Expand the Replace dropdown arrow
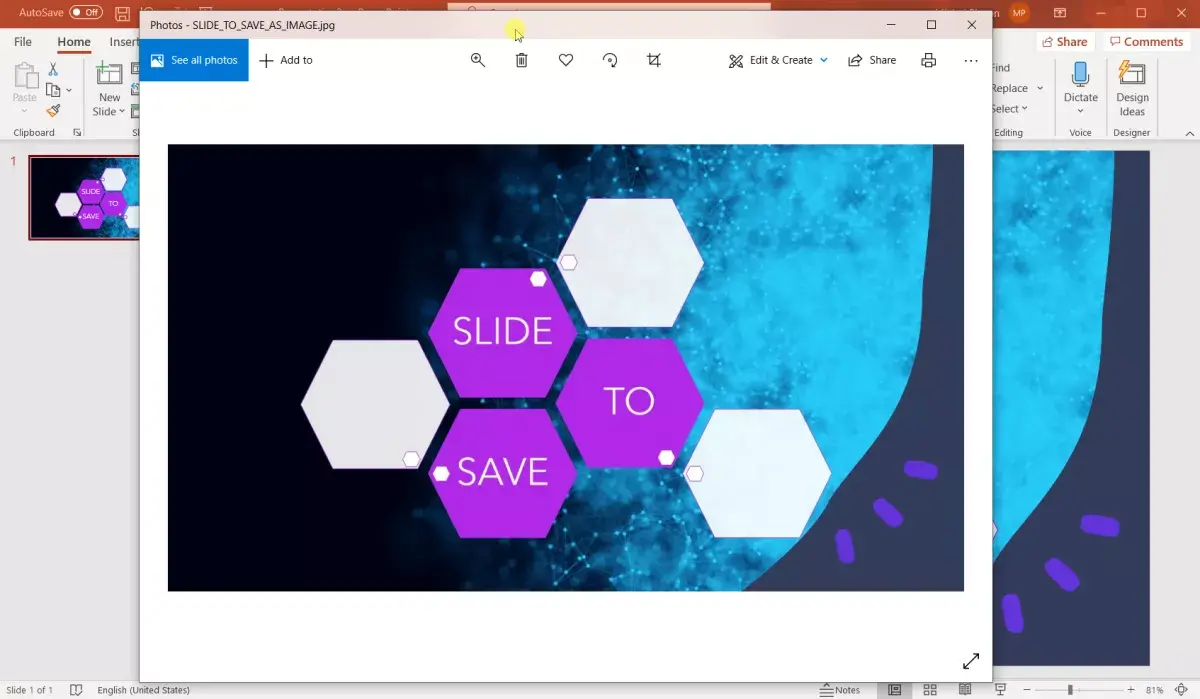Screen dimensions: 1200x699 1040,88
